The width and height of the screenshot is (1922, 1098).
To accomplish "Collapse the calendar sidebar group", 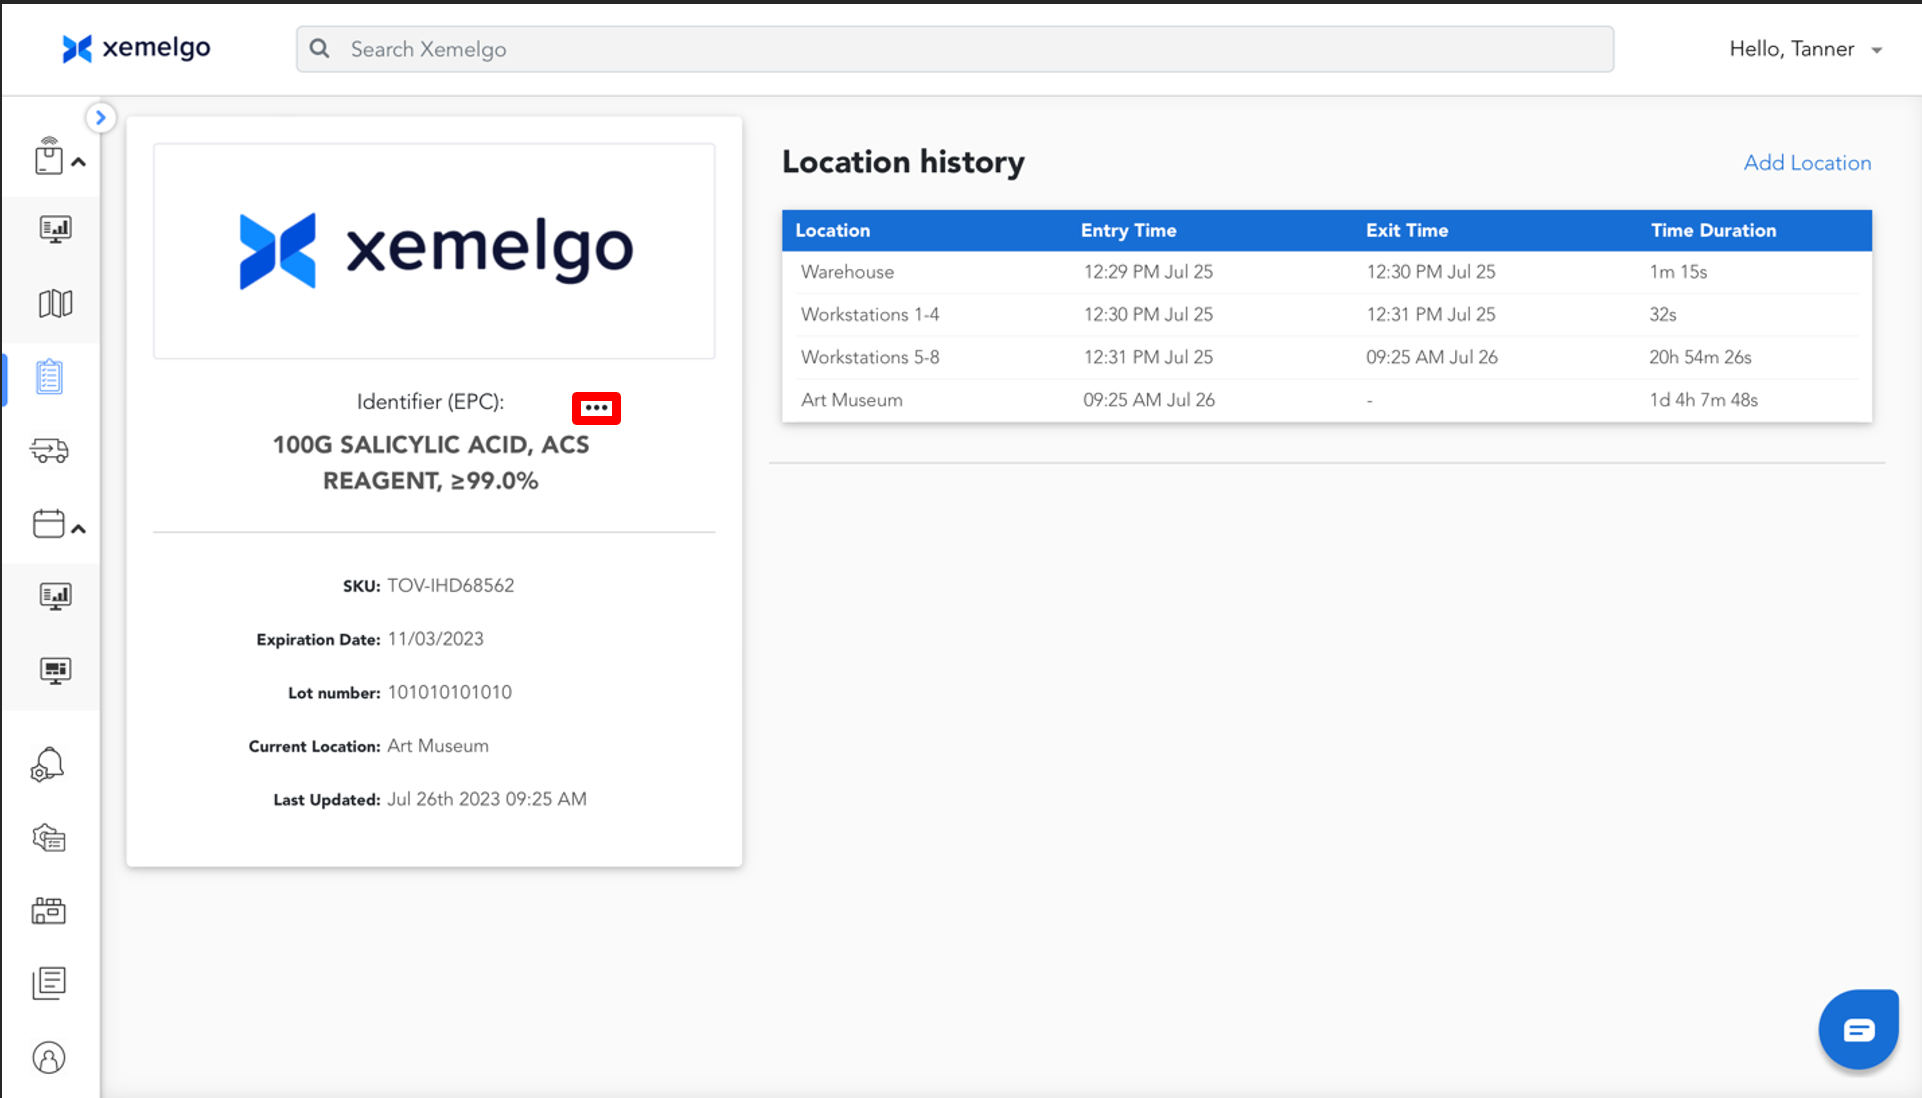I will click(78, 528).
